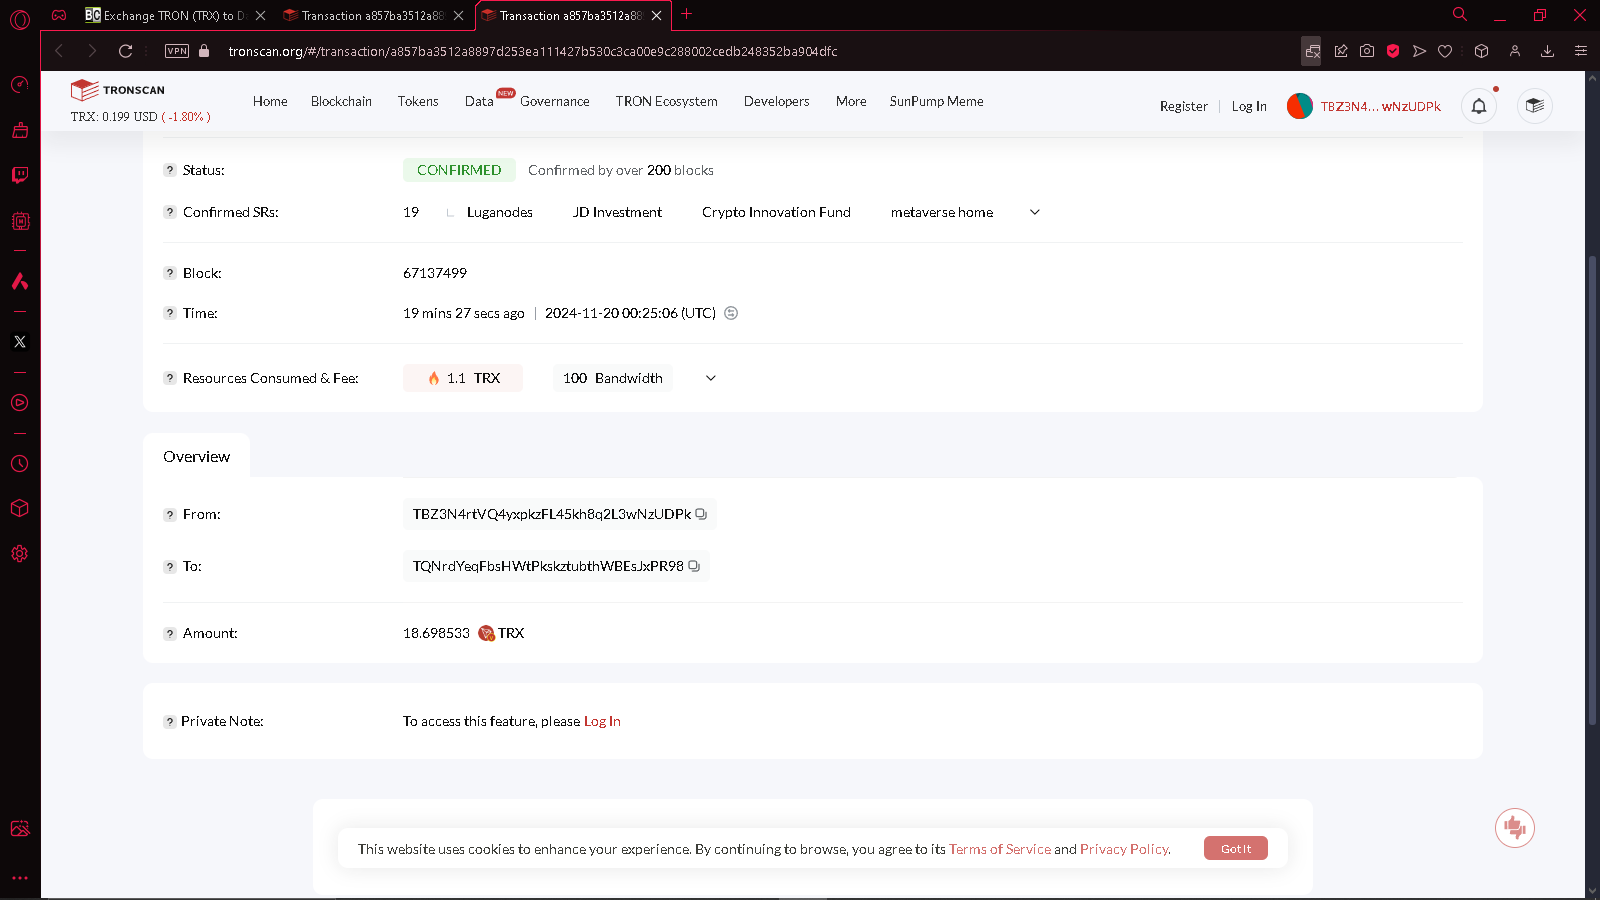Open History from the sidebar clock icon

[19, 464]
